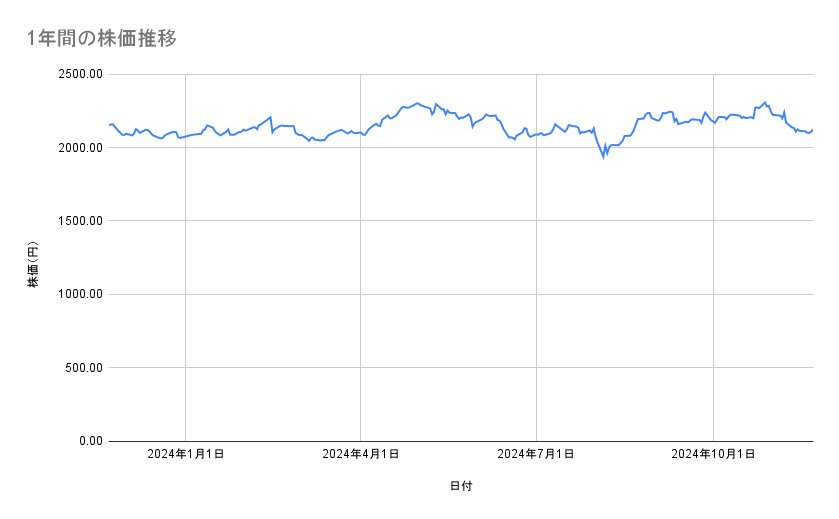The height and width of the screenshot is (519, 839).
Task: Click the line's leftmost starting point
Action: (109, 125)
